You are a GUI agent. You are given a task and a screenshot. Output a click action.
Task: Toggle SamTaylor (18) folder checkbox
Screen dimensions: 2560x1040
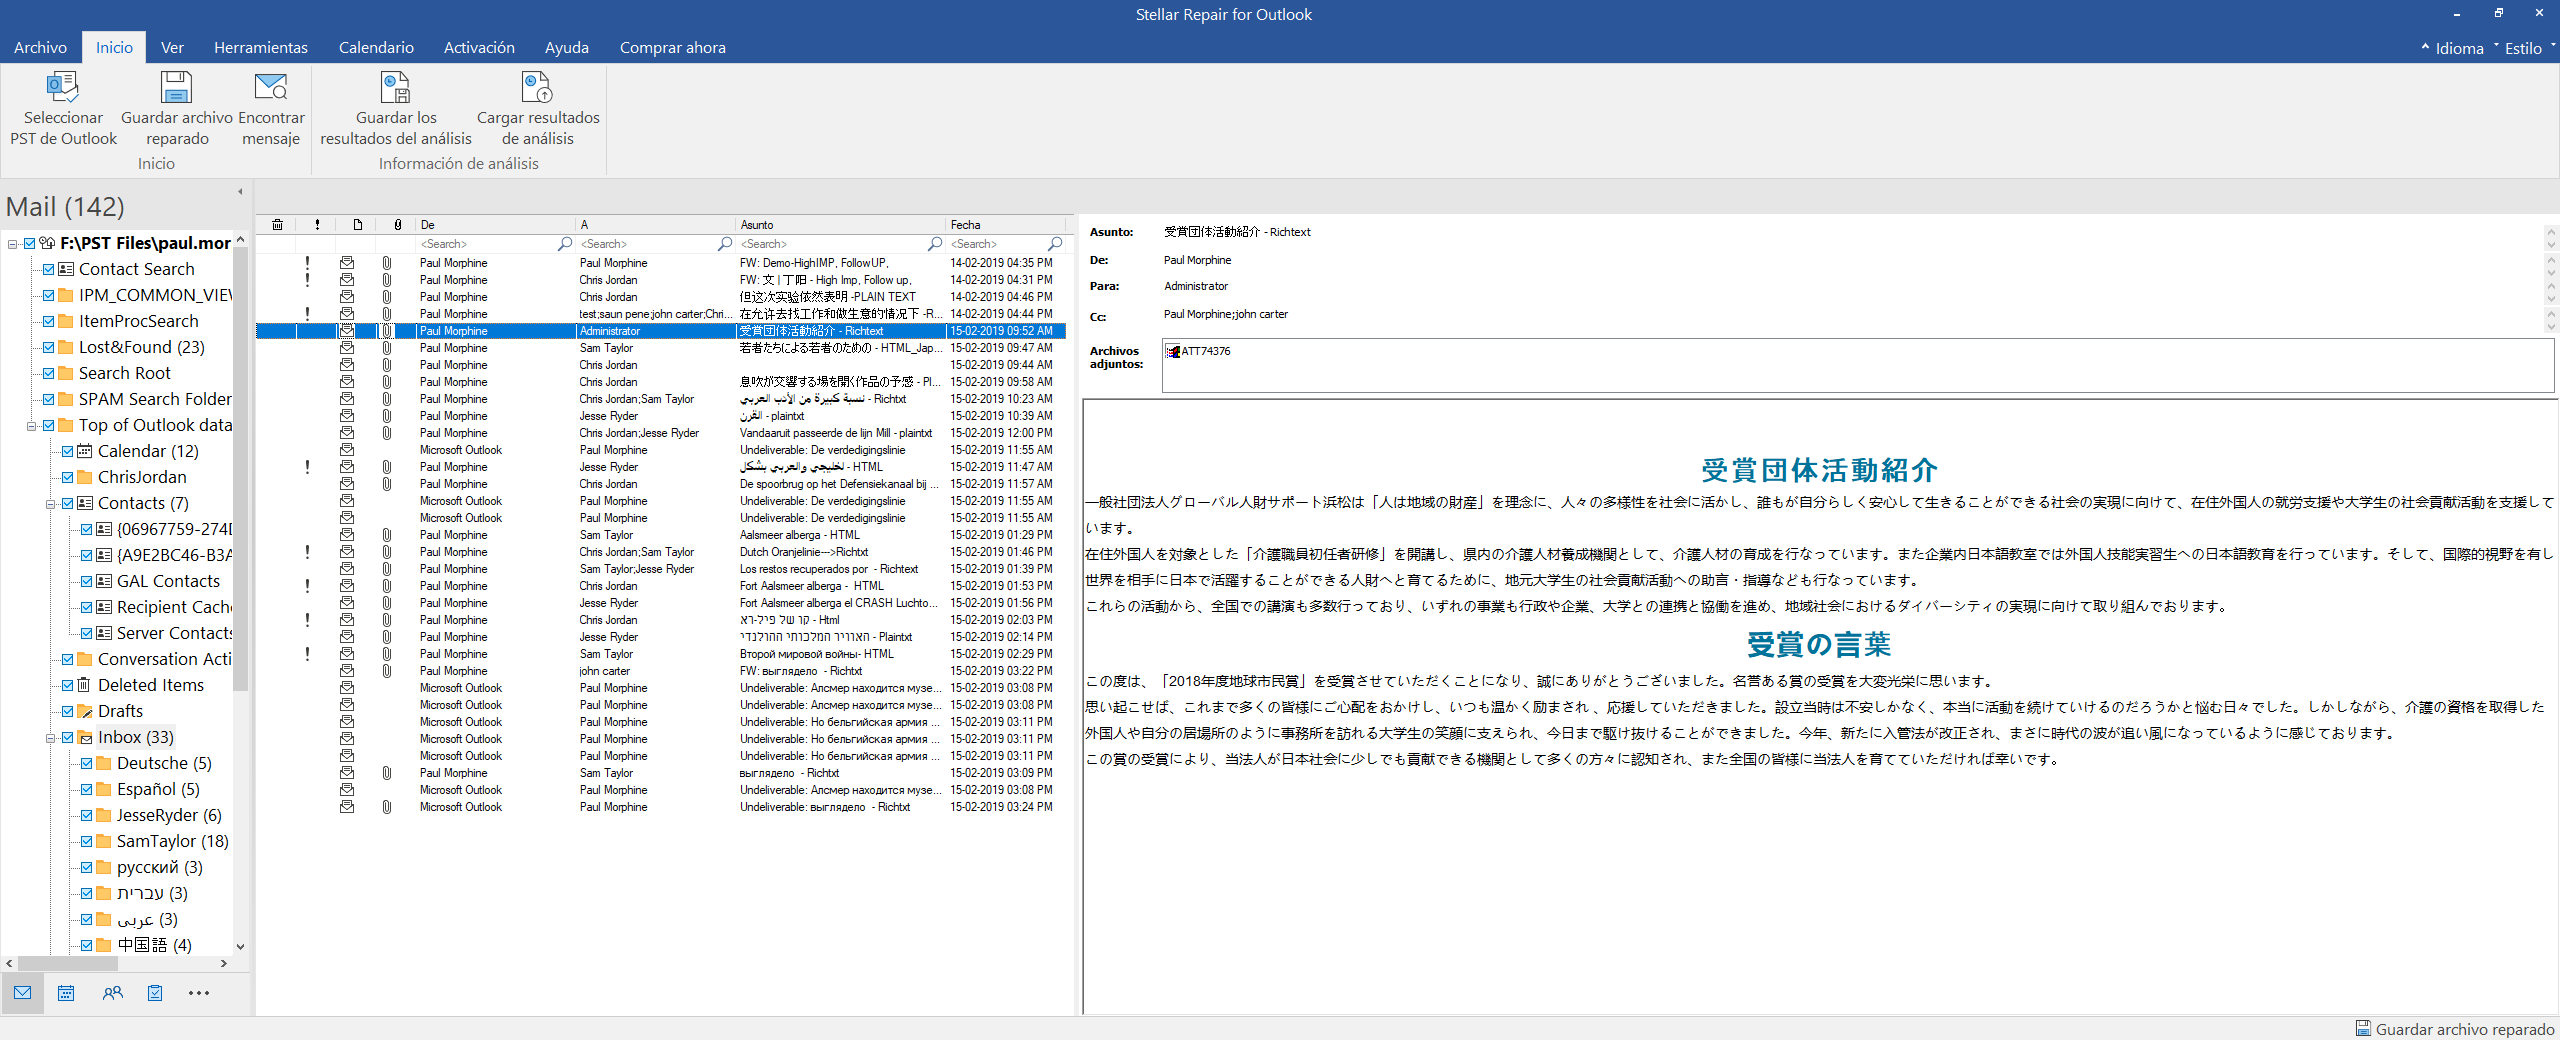pyautogui.click(x=86, y=841)
